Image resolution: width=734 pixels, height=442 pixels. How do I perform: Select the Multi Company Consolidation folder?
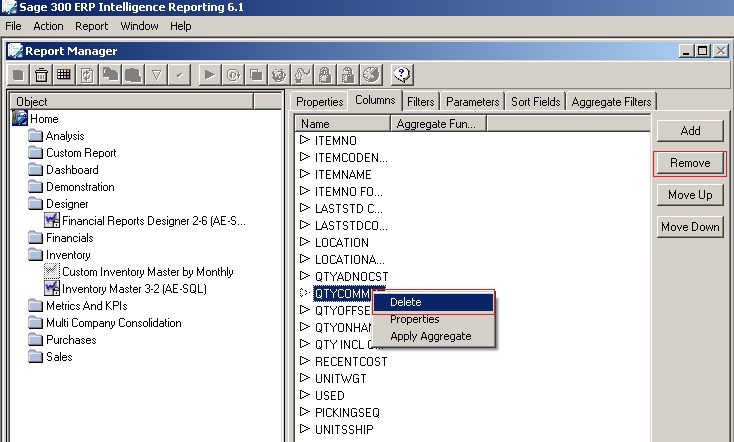(x=114, y=323)
